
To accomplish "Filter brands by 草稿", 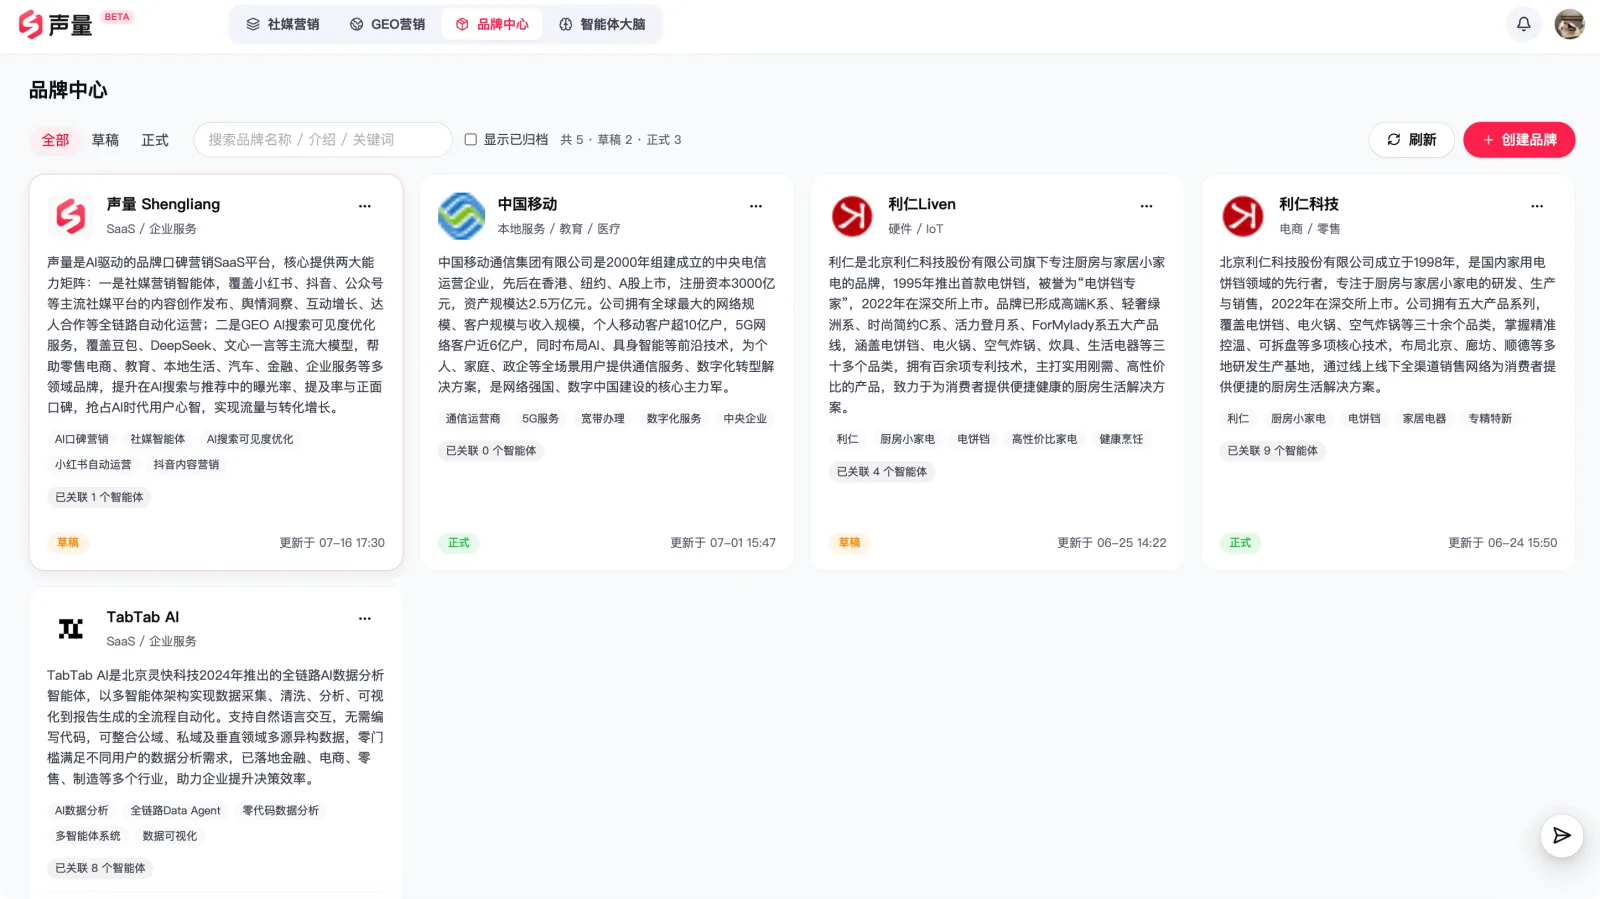I will tap(105, 140).
